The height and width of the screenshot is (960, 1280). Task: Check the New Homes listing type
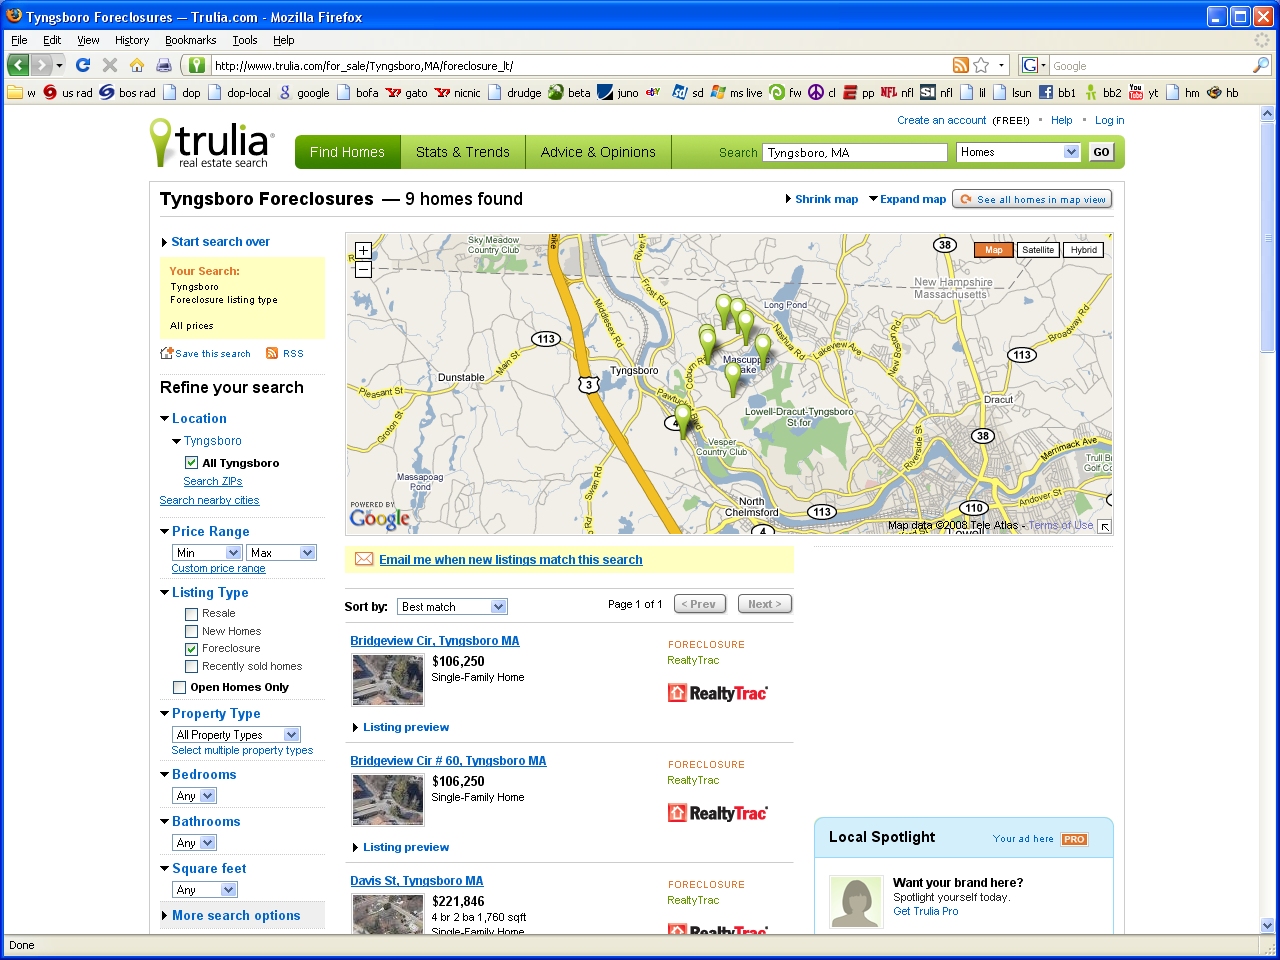click(x=191, y=632)
